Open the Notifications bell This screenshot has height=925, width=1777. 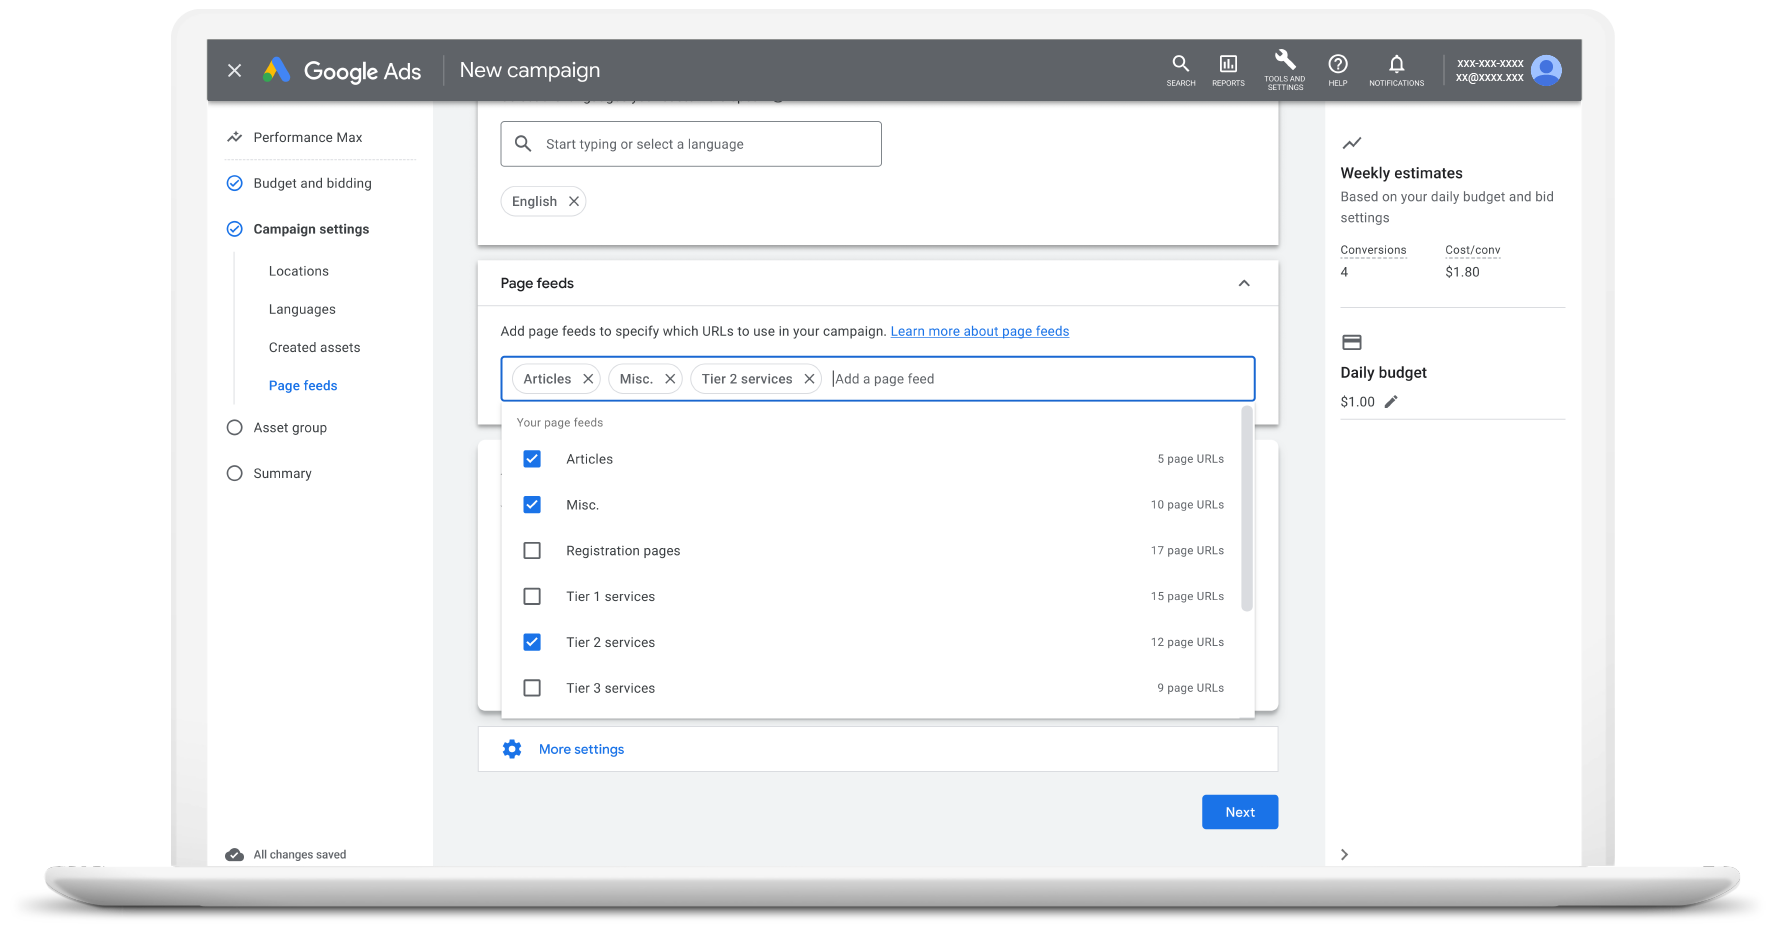point(1396,69)
